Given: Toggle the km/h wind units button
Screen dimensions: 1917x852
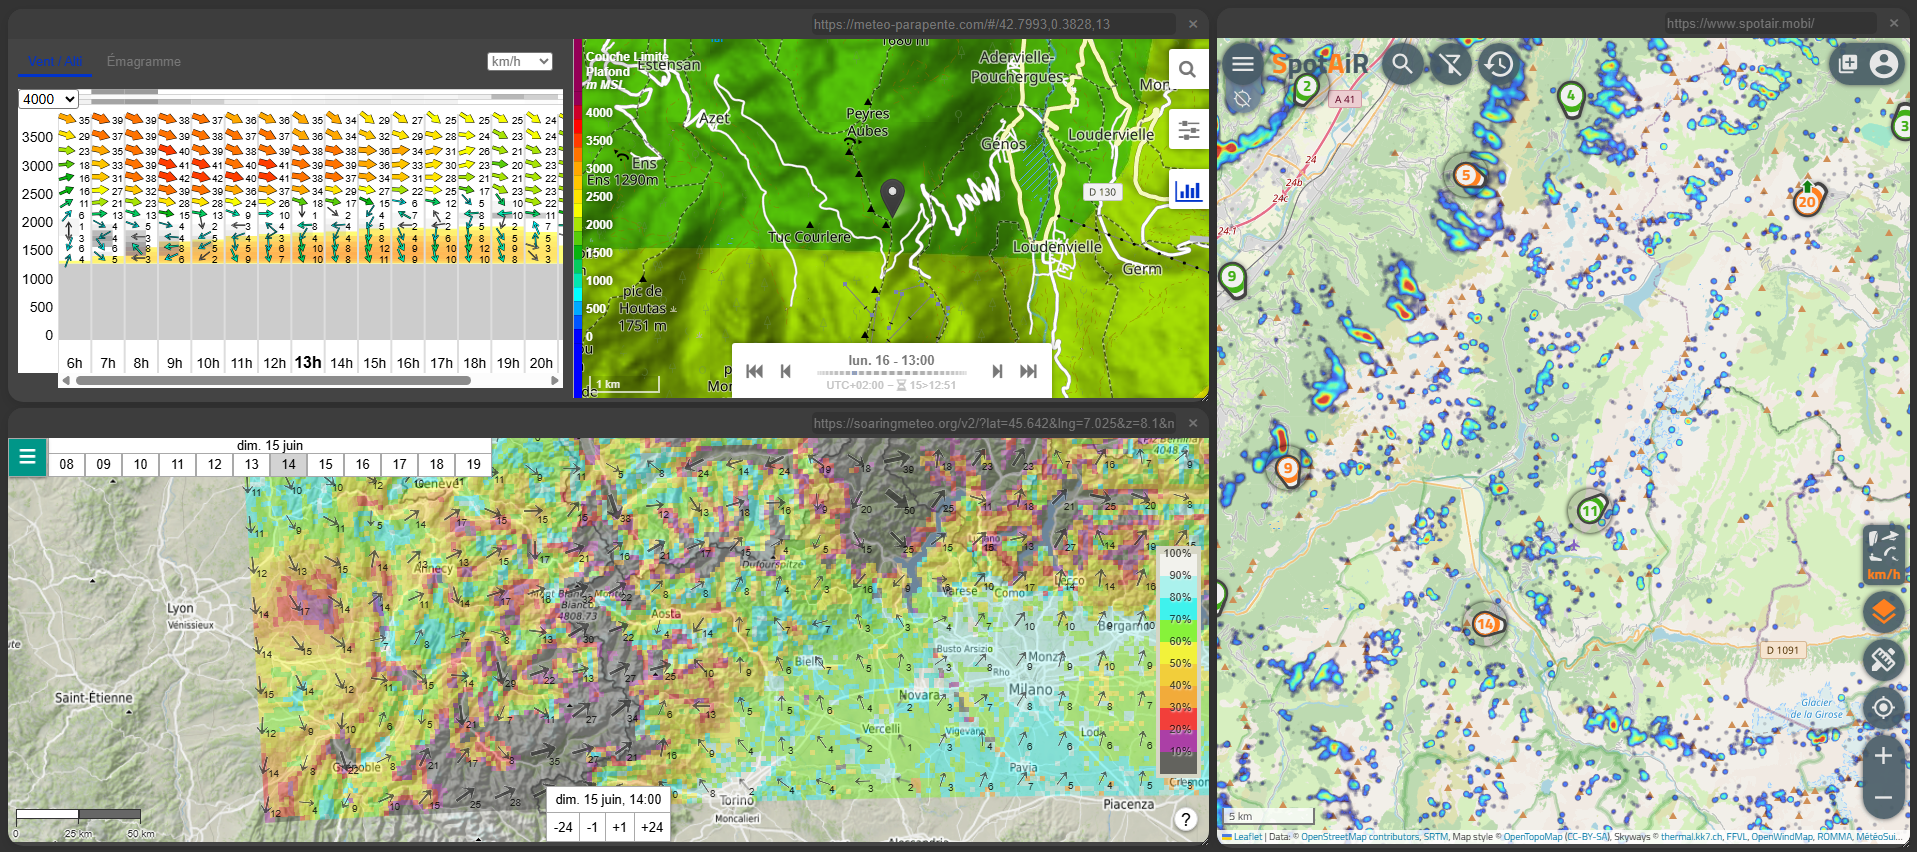Looking at the screenshot, I should [x=1883, y=553].
